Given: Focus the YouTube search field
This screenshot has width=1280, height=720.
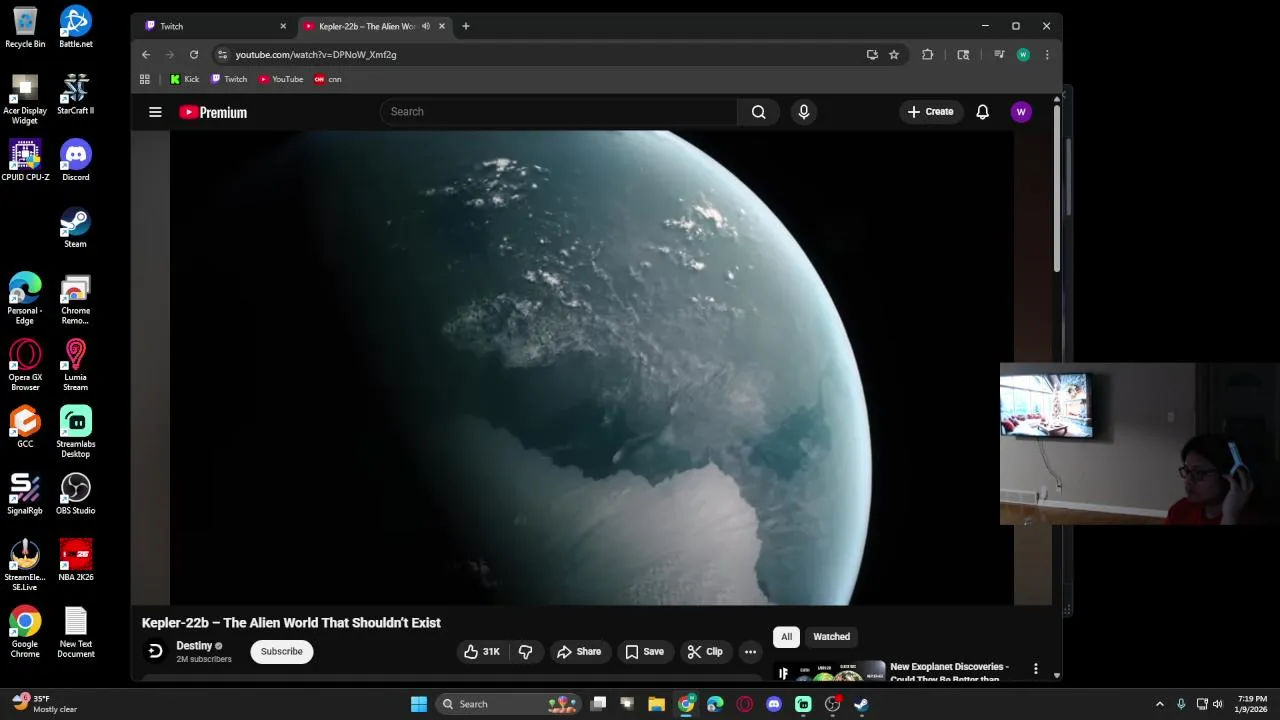Looking at the screenshot, I should pos(558,112).
